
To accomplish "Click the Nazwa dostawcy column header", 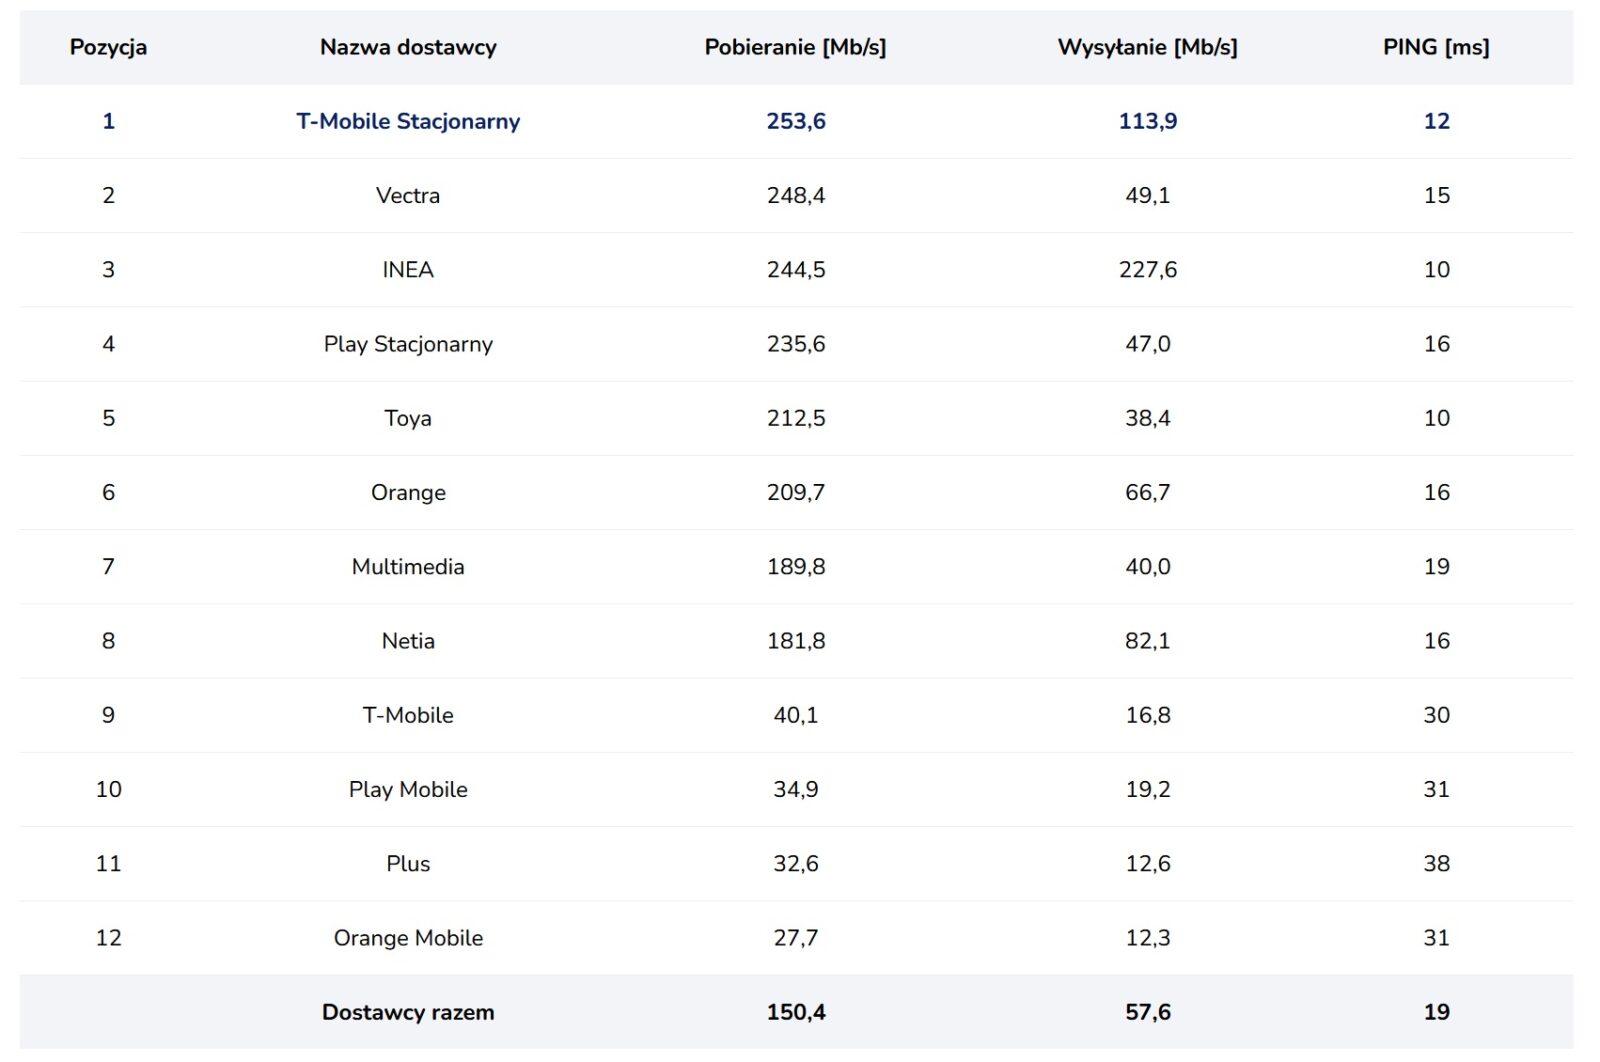I will coord(408,47).
